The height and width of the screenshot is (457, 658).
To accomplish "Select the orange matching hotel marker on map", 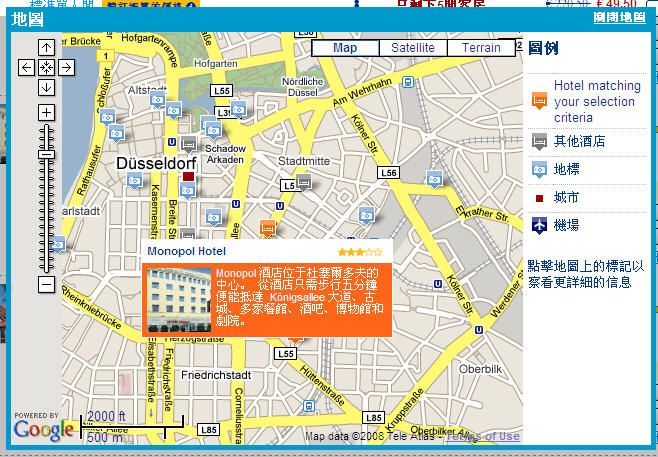I will [267, 228].
